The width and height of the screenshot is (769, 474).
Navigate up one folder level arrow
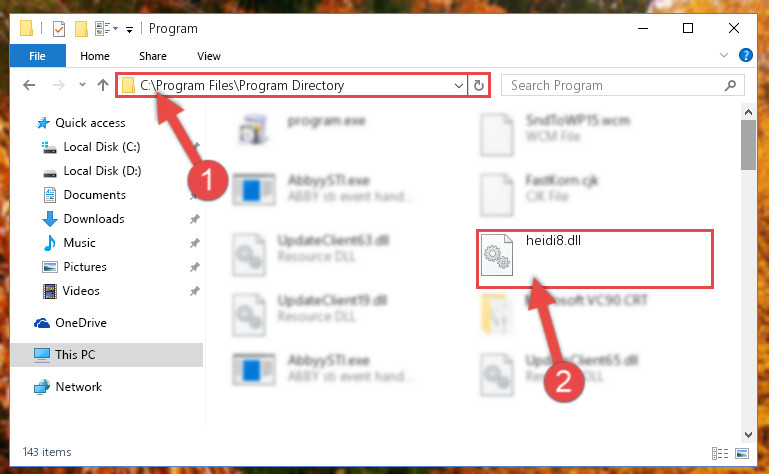tap(103, 85)
